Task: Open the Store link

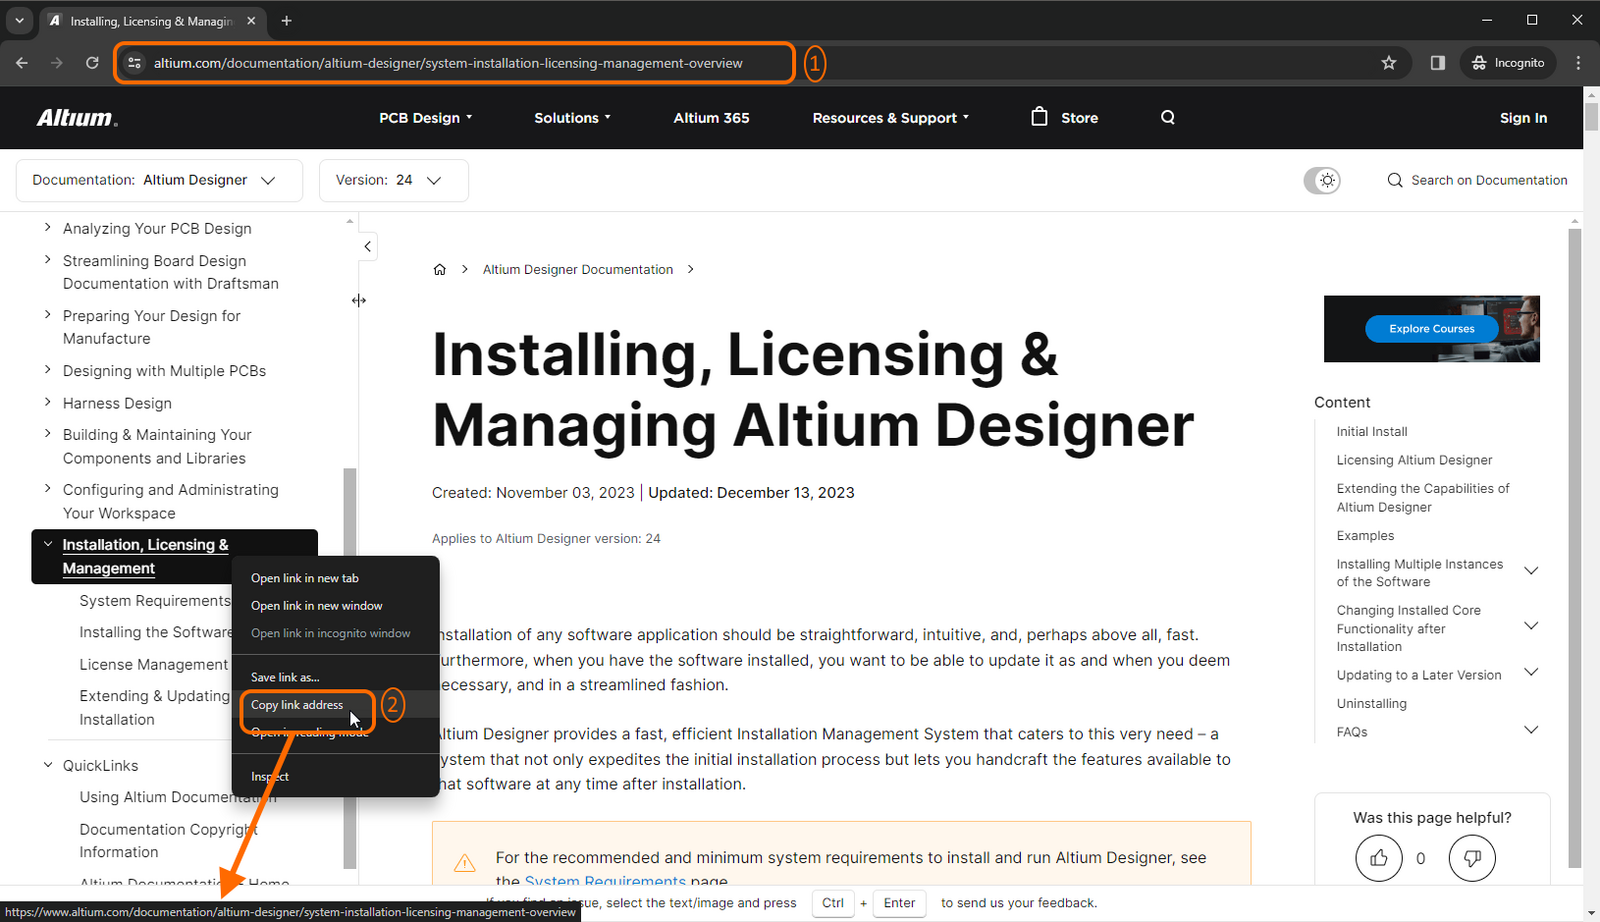Action: point(1065,117)
